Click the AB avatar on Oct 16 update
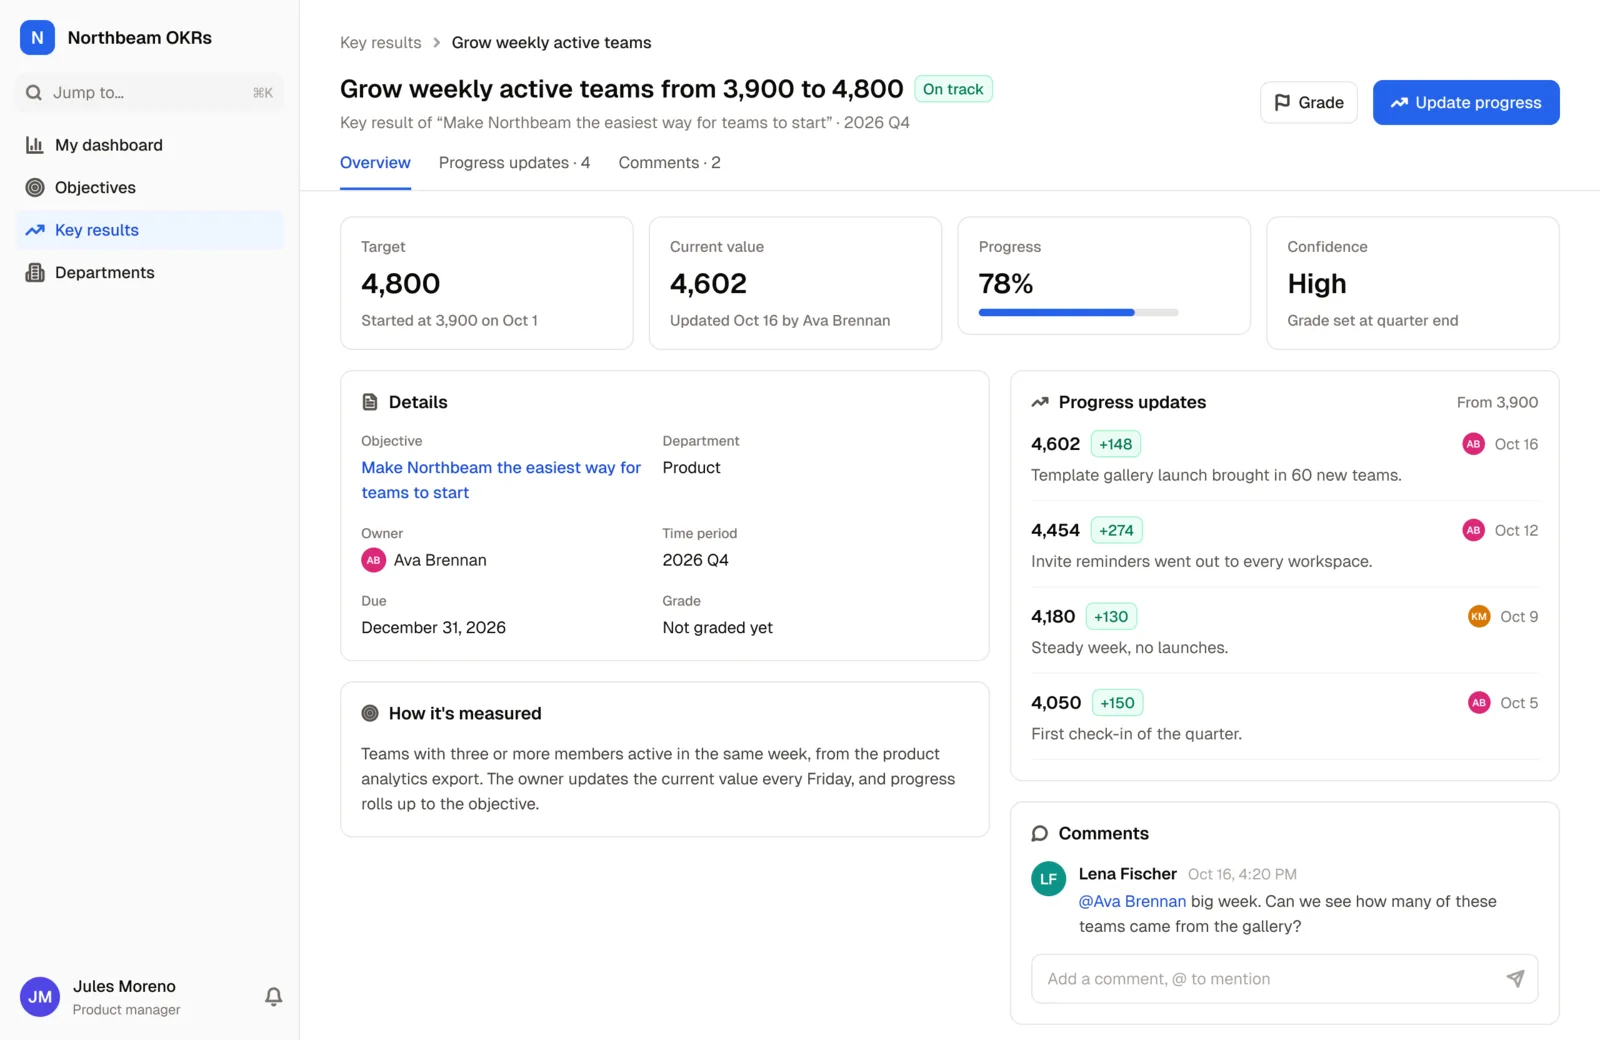 (1473, 444)
